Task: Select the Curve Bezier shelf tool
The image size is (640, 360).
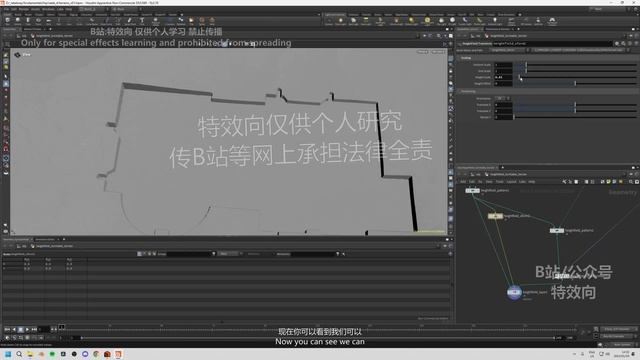Action: [x=92, y=20]
